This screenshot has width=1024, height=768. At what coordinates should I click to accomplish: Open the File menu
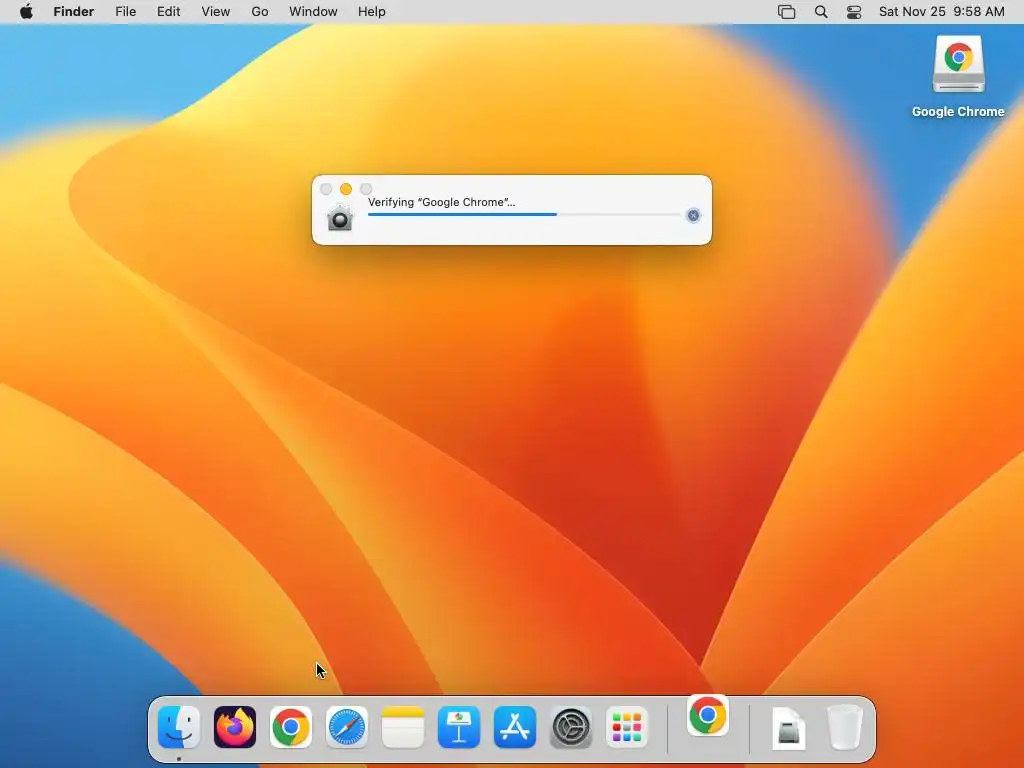pyautogui.click(x=125, y=12)
